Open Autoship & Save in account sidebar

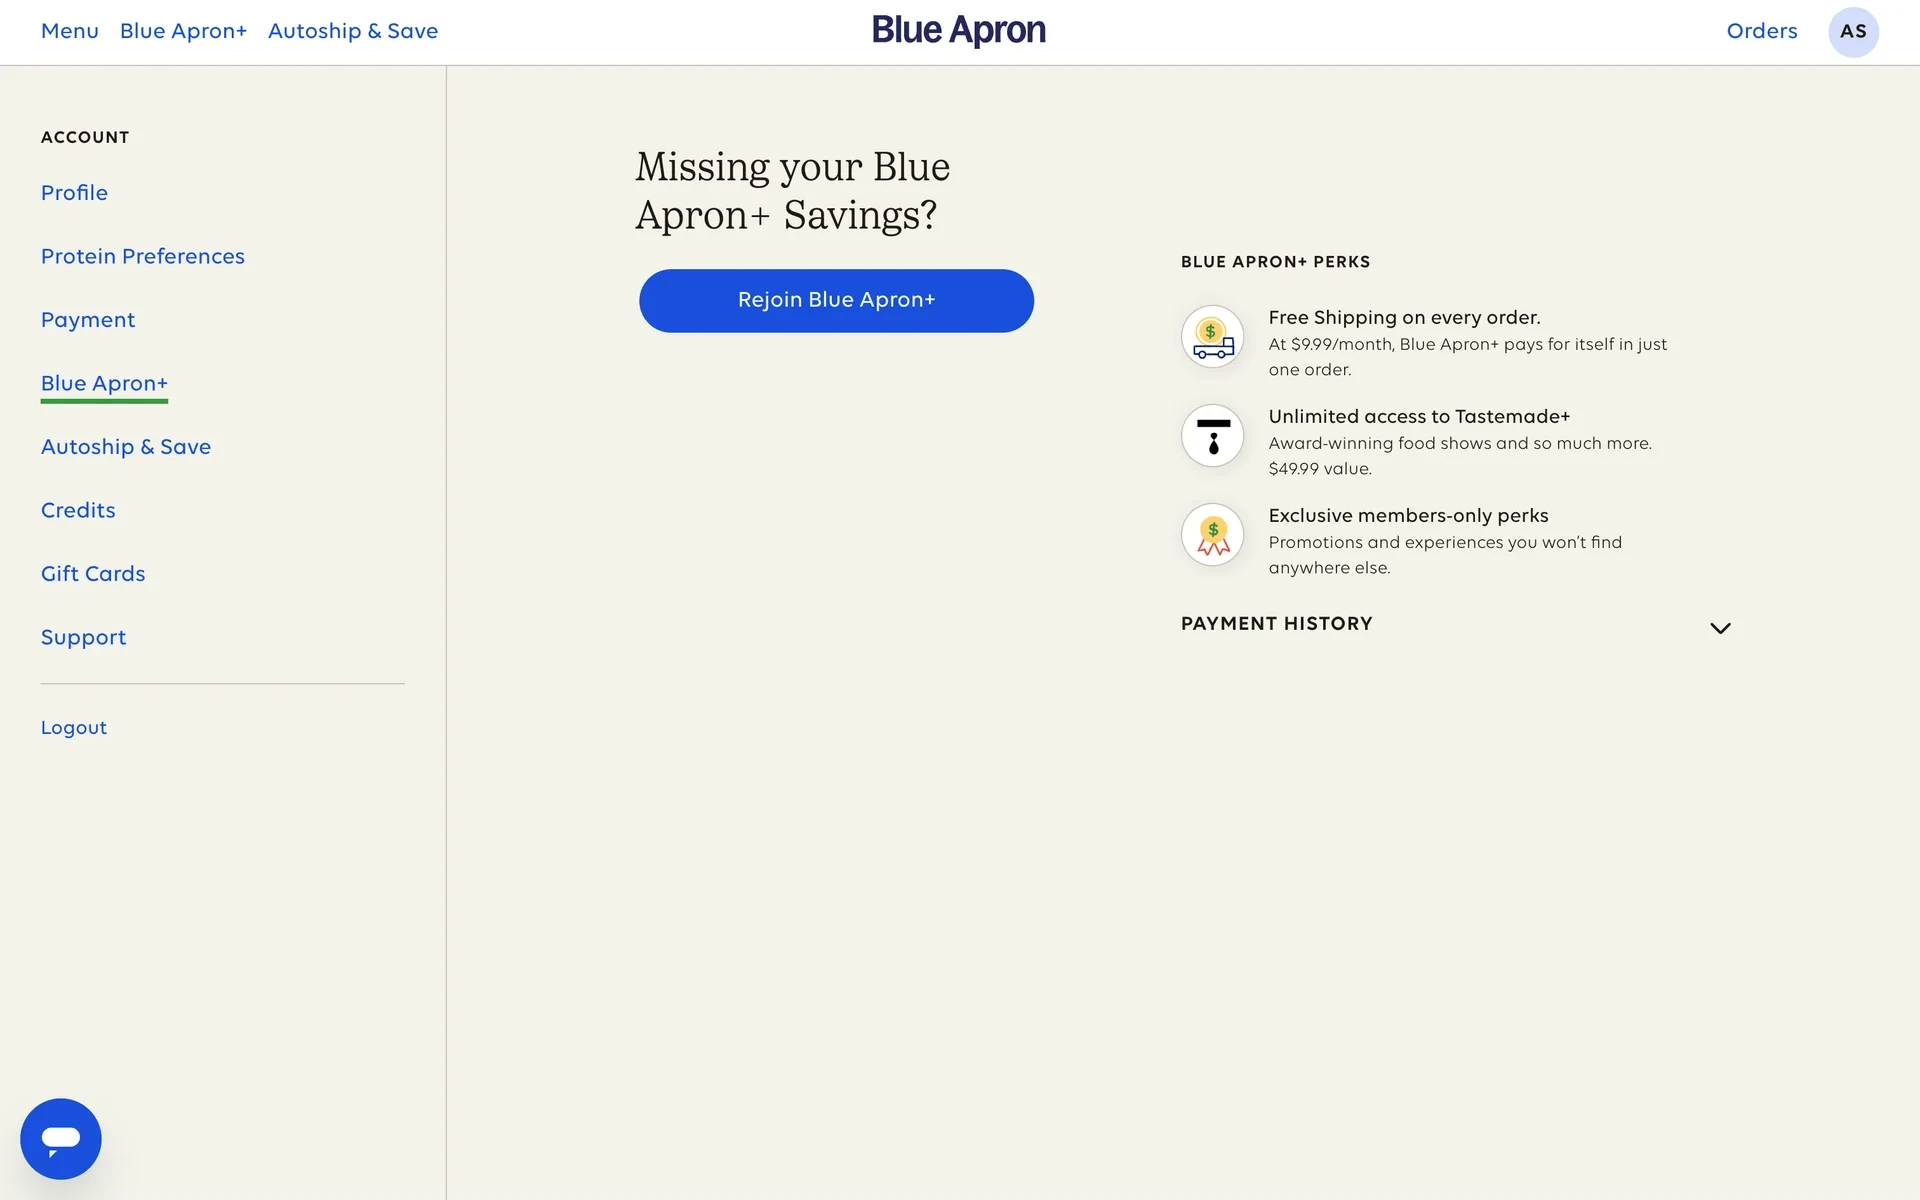pyautogui.click(x=126, y=447)
